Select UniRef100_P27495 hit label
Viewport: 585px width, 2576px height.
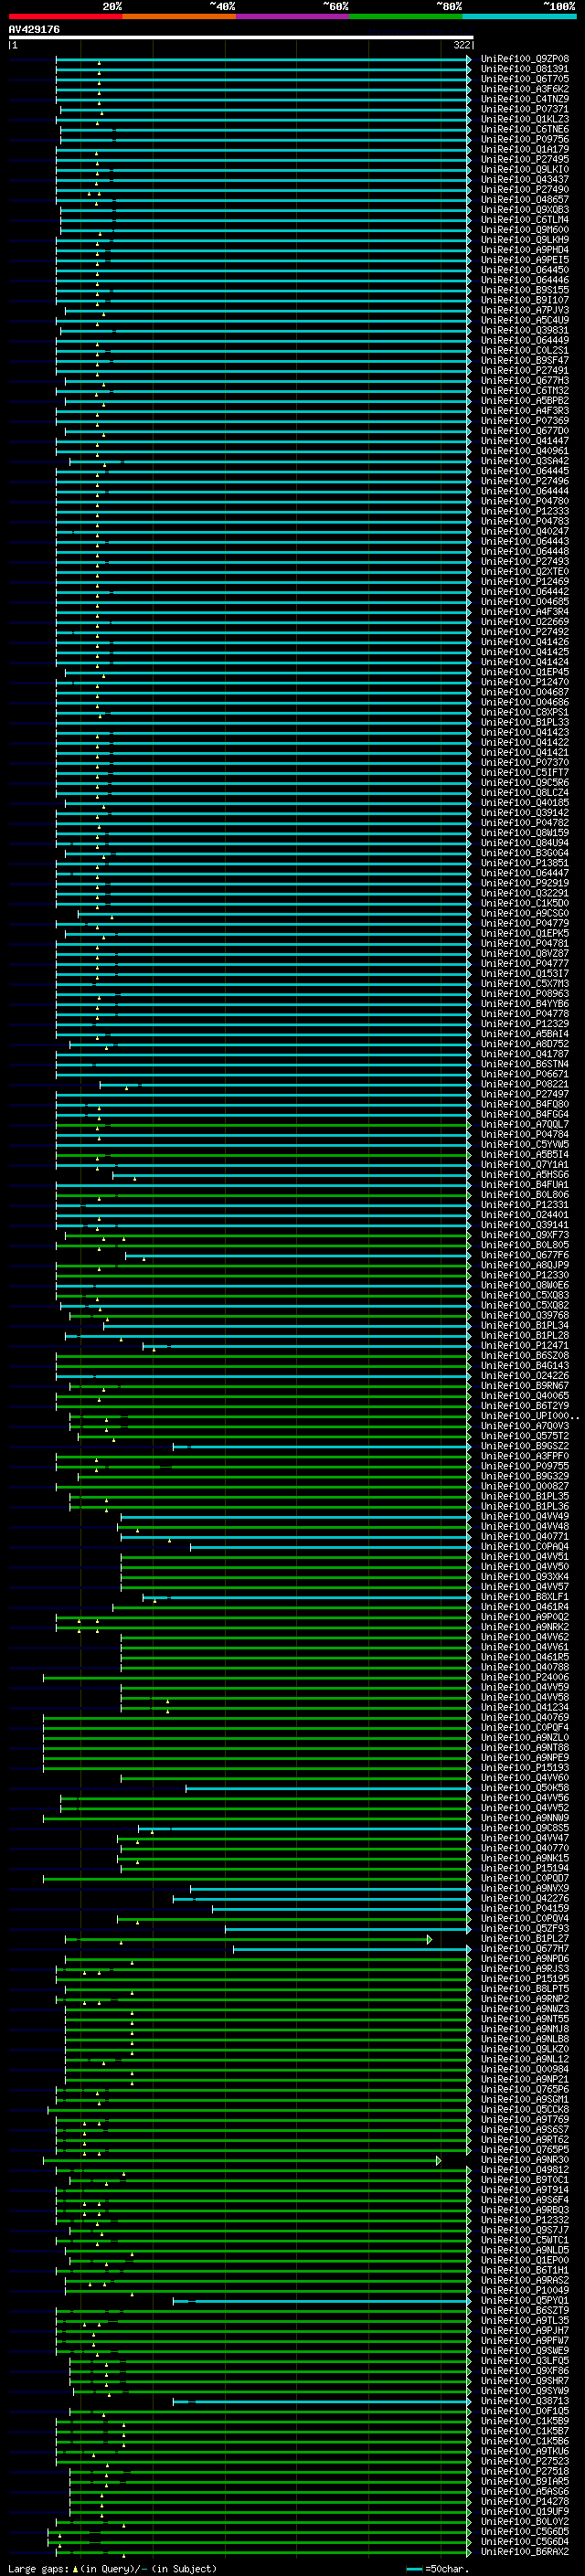tap(524, 160)
